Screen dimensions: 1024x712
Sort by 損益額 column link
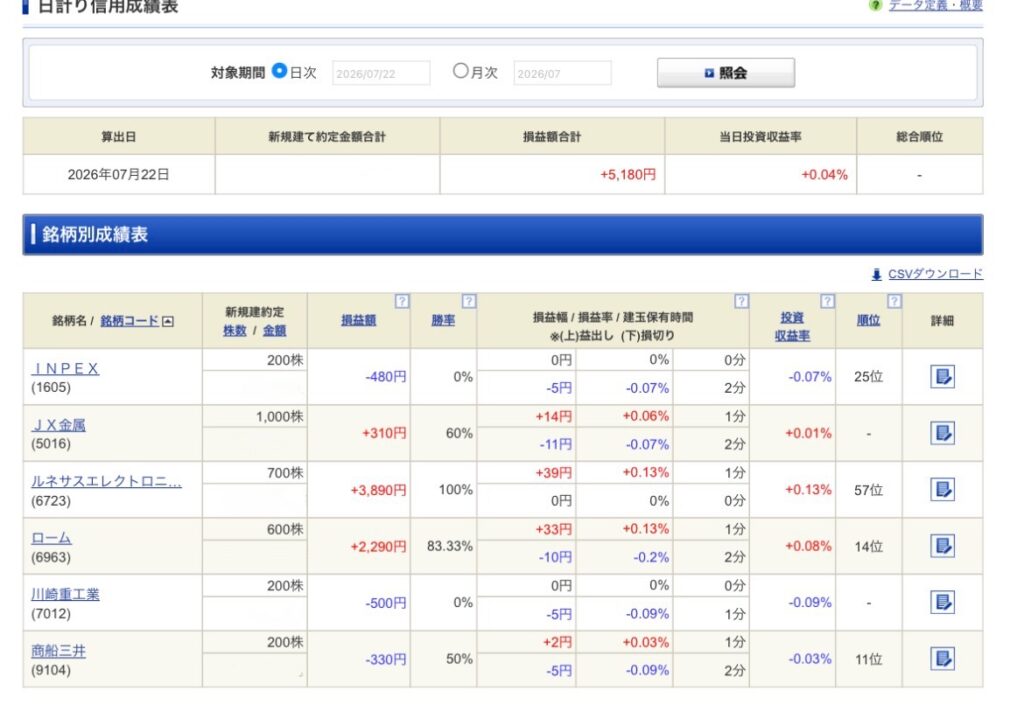[359, 320]
